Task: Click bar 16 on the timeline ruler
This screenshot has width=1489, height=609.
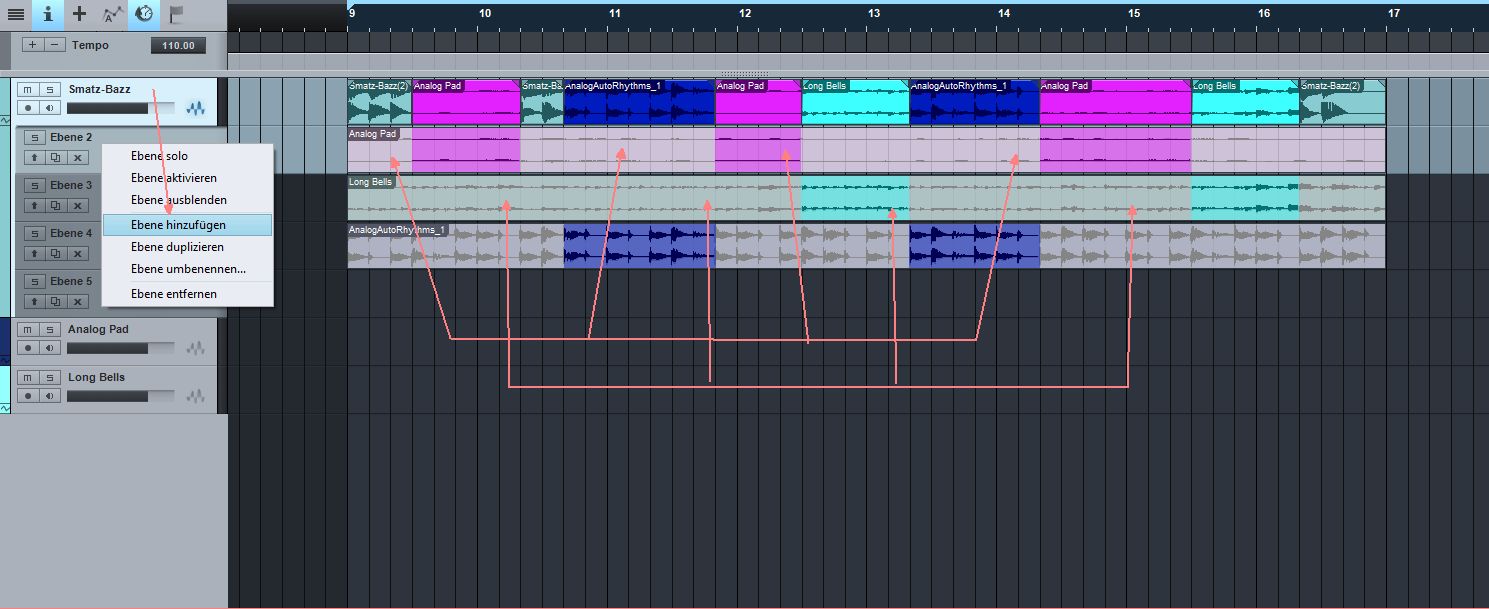Action: [x=1264, y=14]
